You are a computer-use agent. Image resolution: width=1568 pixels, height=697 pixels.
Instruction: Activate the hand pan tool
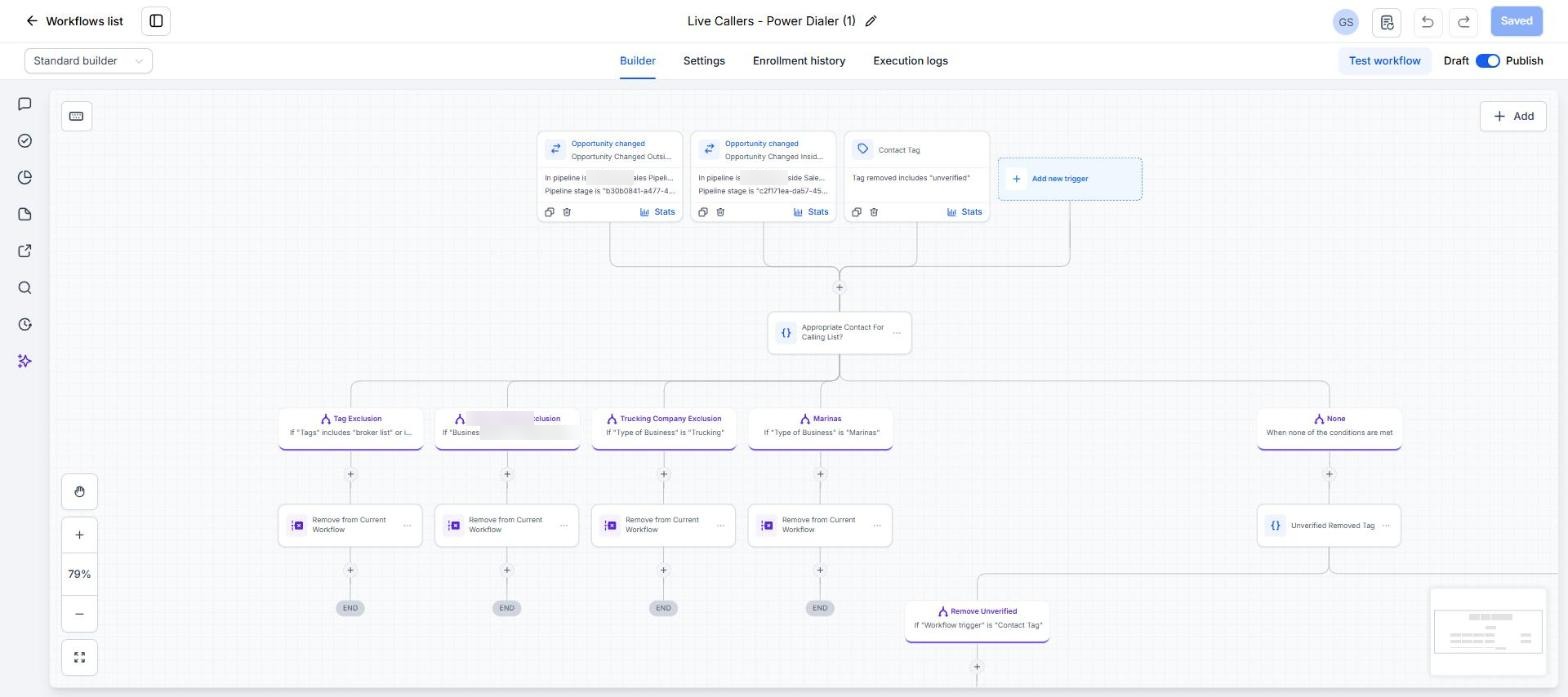tap(79, 491)
